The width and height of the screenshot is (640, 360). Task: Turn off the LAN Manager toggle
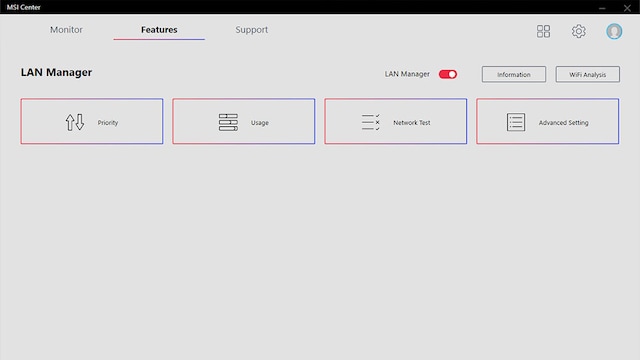click(x=448, y=74)
